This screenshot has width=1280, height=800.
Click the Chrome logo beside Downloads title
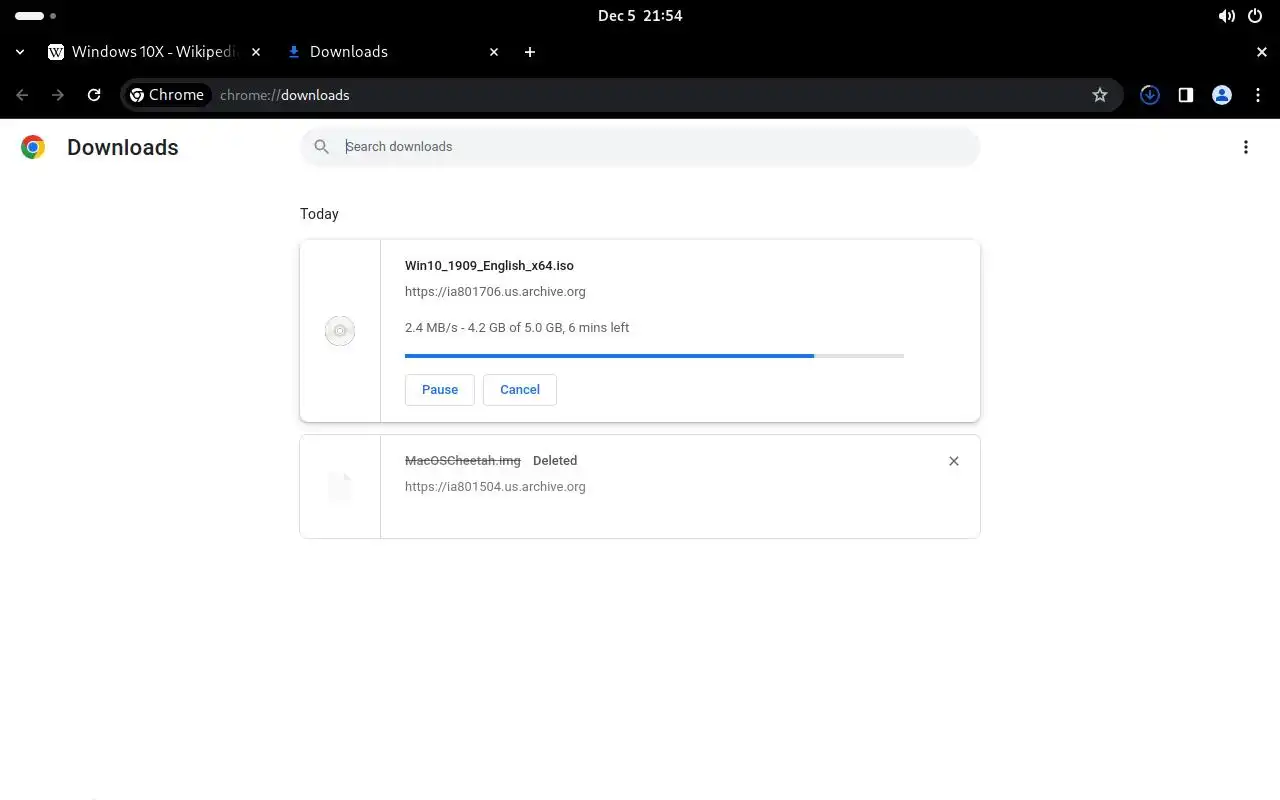pos(33,147)
